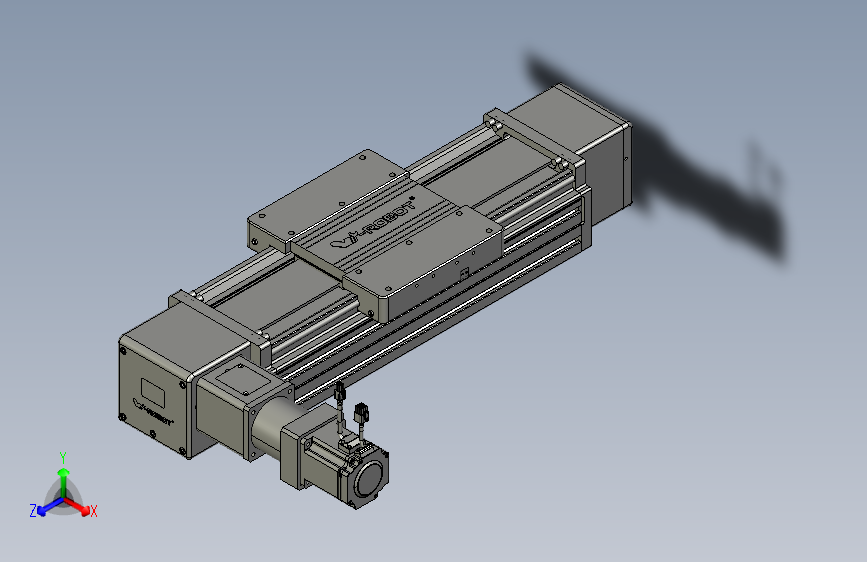The image size is (867, 562).
Task: Click the green Y axis arrow on the triad
Action: (64, 483)
